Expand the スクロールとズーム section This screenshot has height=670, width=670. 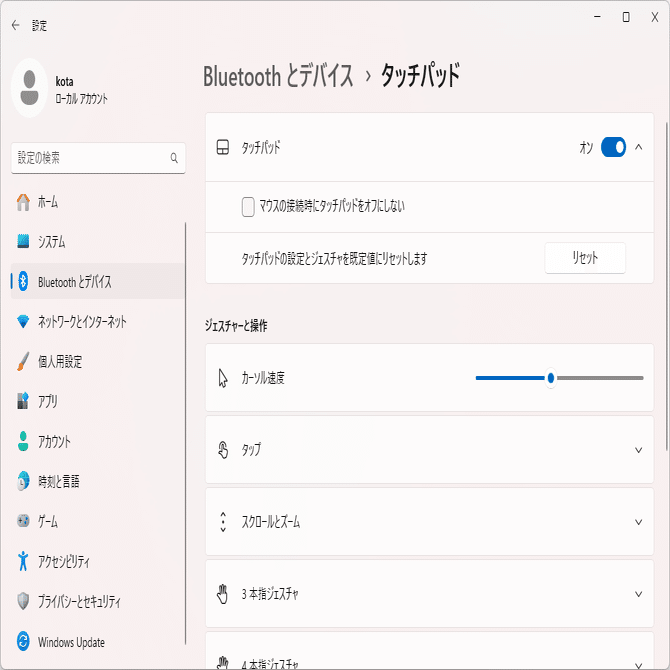[x=639, y=522]
